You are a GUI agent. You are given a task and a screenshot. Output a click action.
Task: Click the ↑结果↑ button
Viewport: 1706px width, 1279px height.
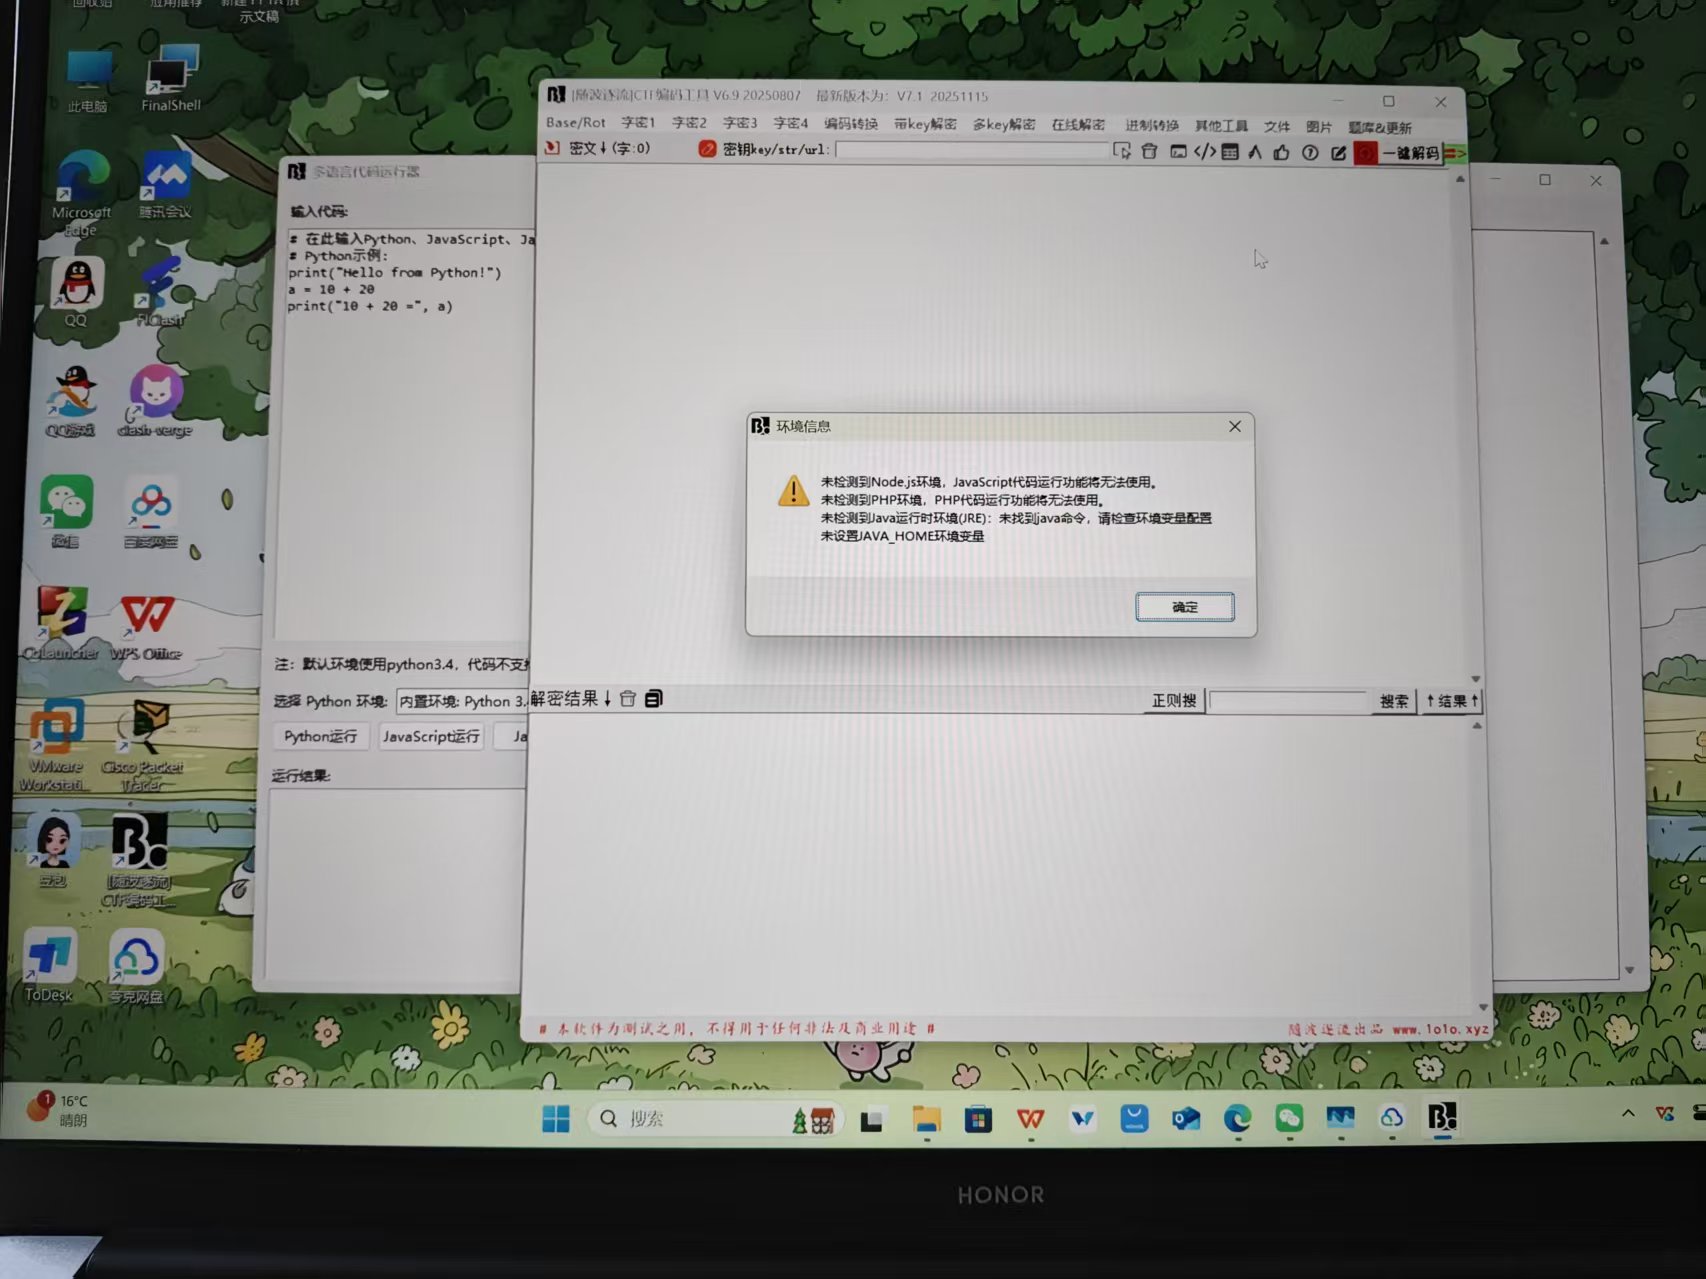(x=1451, y=701)
